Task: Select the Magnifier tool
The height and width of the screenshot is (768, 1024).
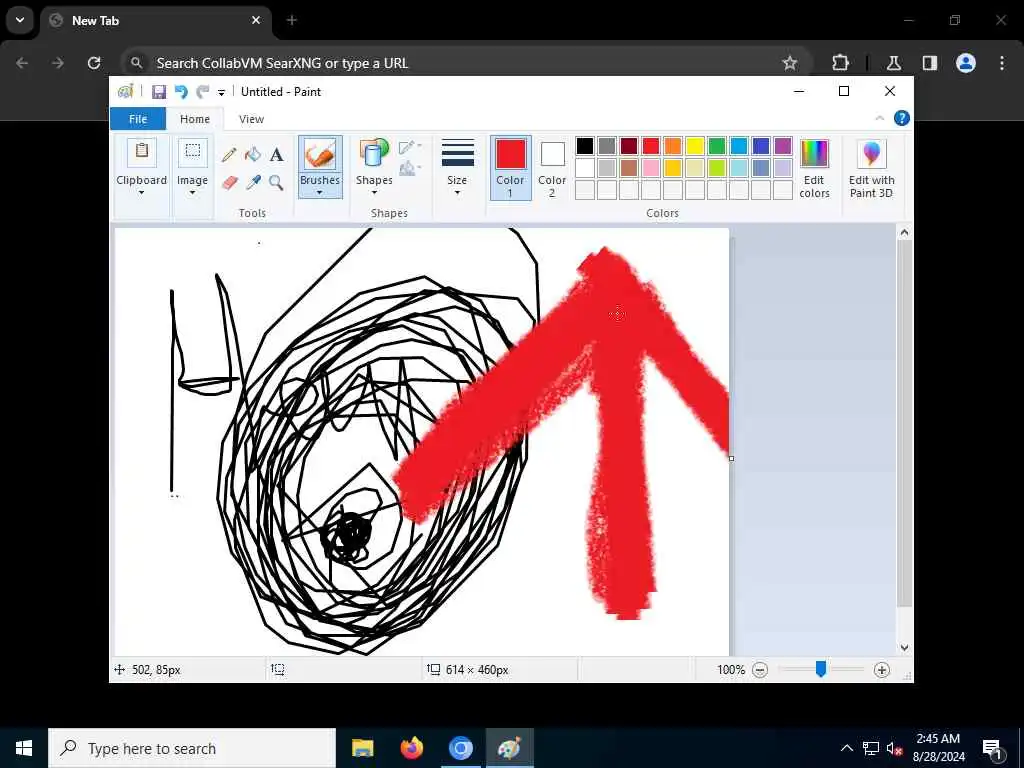Action: (x=276, y=182)
